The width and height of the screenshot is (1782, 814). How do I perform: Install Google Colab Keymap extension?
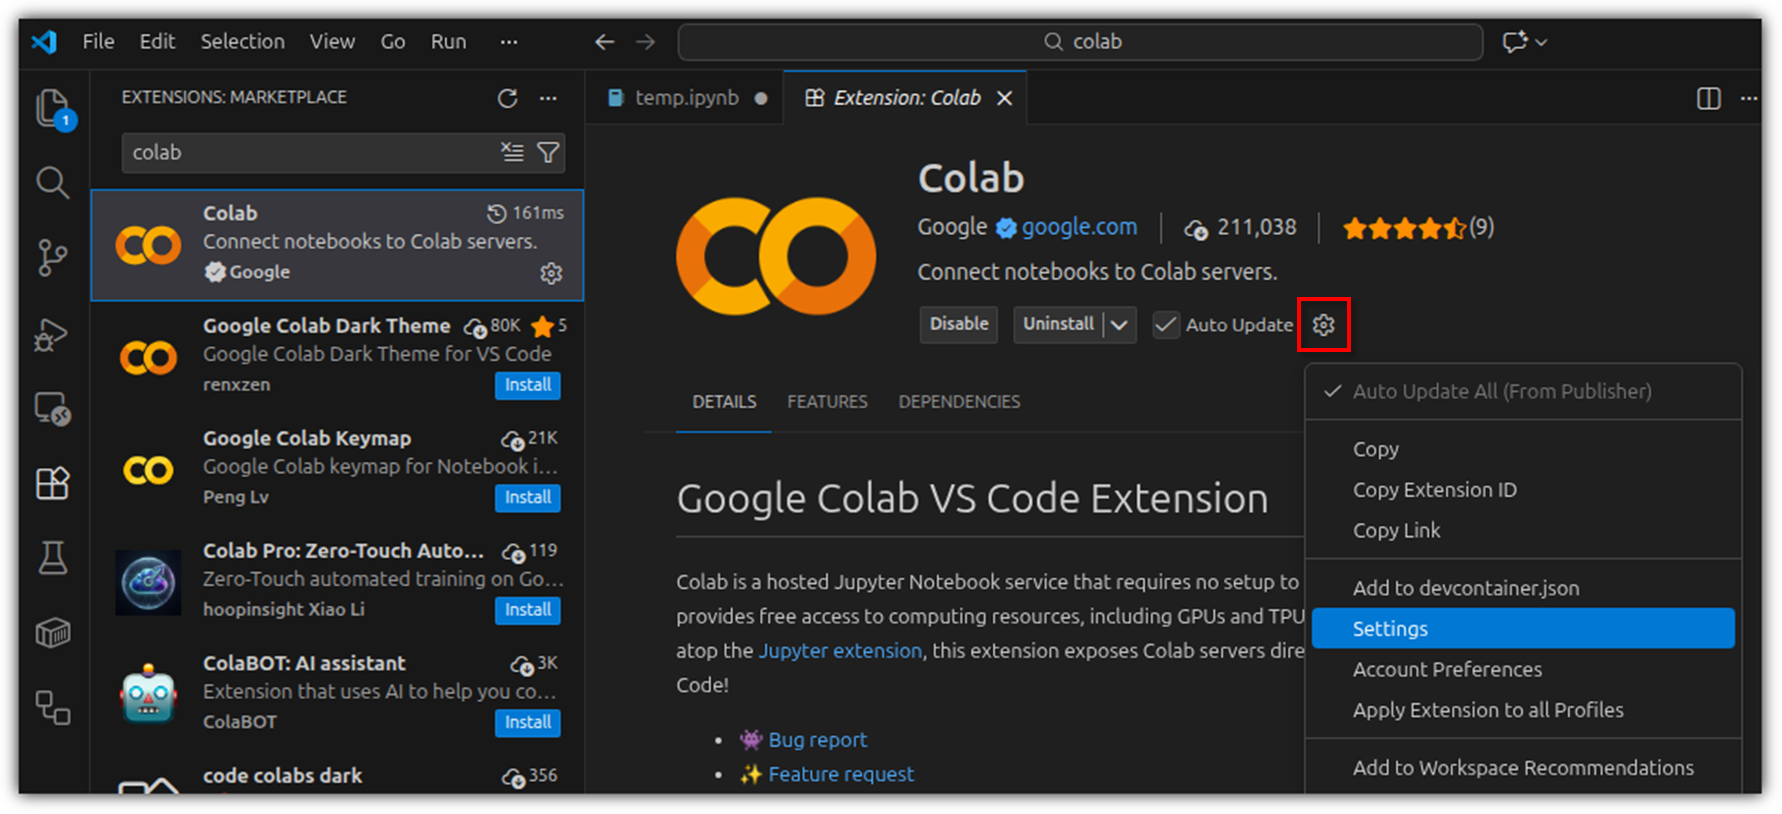tap(528, 498)
